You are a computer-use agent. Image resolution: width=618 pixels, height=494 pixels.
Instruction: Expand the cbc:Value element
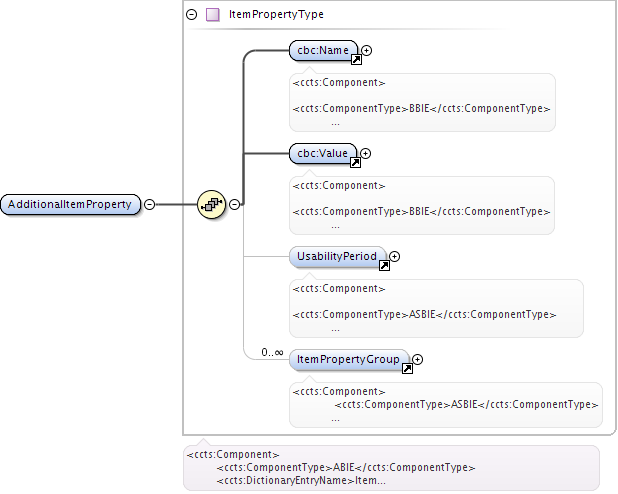pos(366,153)
